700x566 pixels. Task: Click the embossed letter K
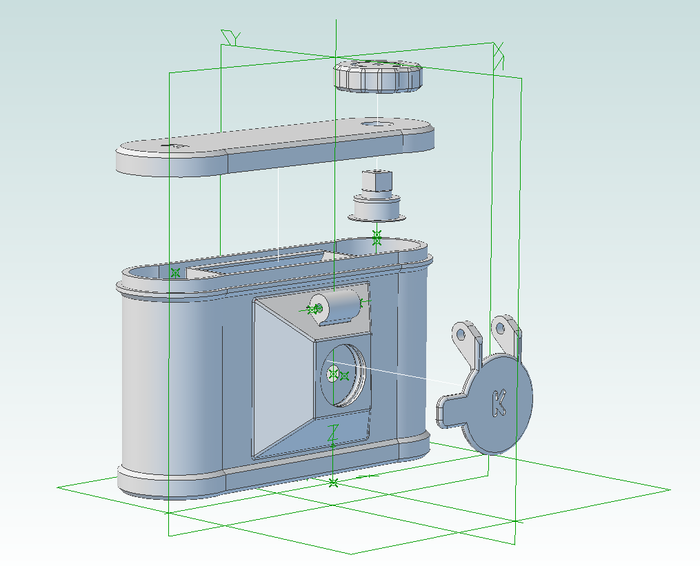(x=499, y=403)
